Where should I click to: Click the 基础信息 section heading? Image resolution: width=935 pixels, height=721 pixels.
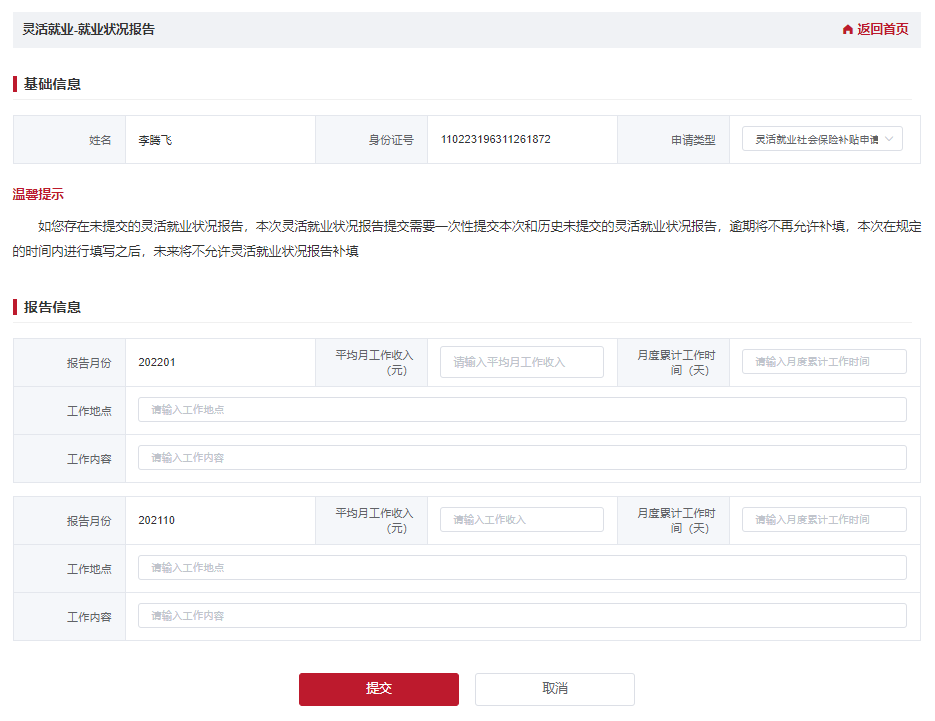pos(52,84)
